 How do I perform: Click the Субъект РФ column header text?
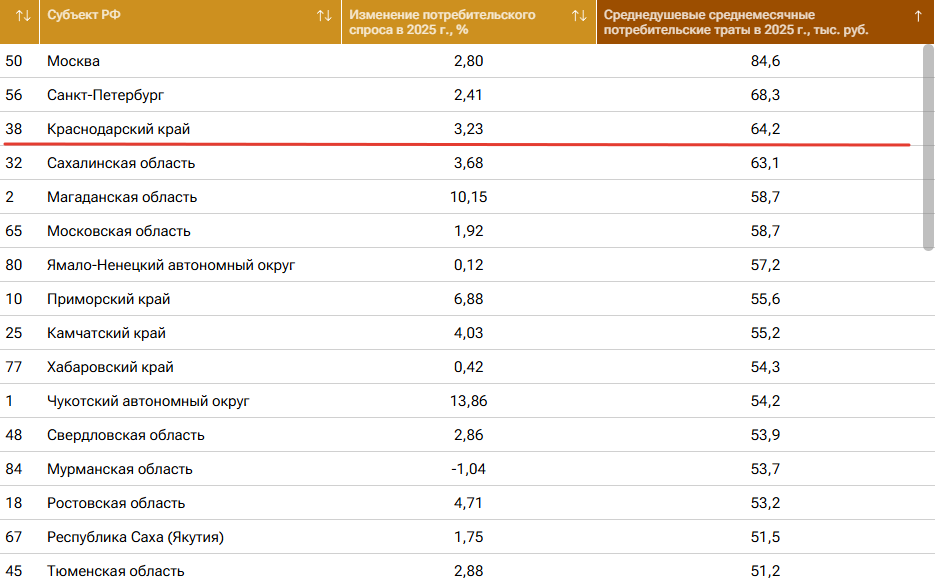[x=84, y=15]
